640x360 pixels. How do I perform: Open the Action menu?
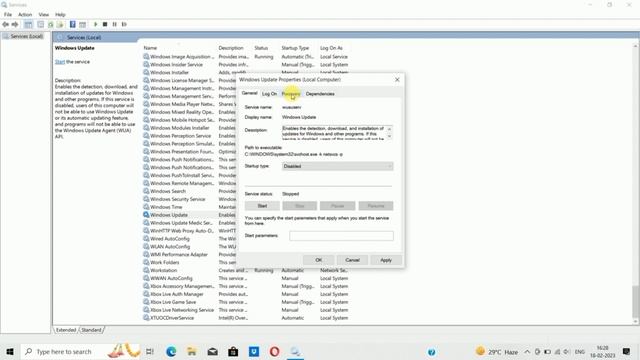tap(25, 14)
